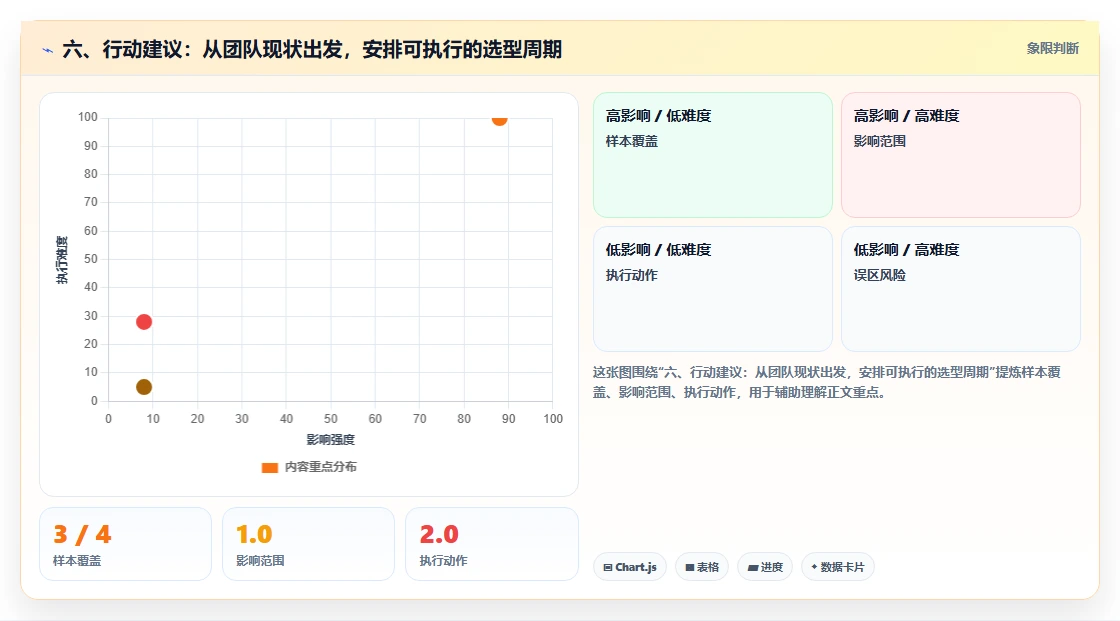The width and height of the screenshot is (1120, 621).
Task: Toggle the 内容重点分布 legend swatch
Action: pos(269,467)
